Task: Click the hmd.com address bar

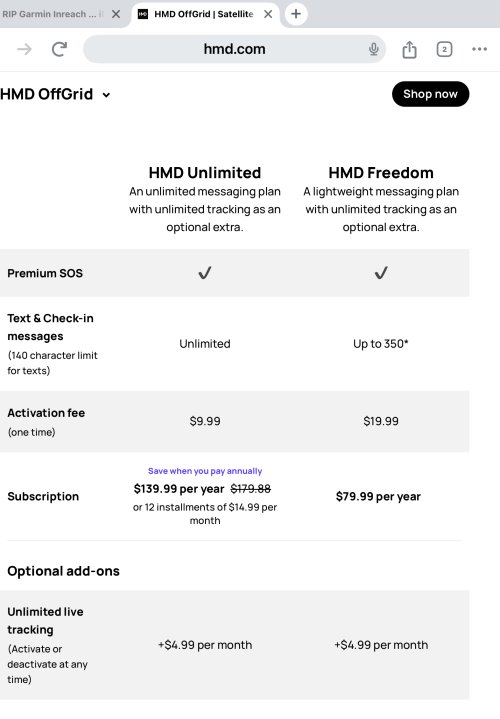Action: (234, 49)
